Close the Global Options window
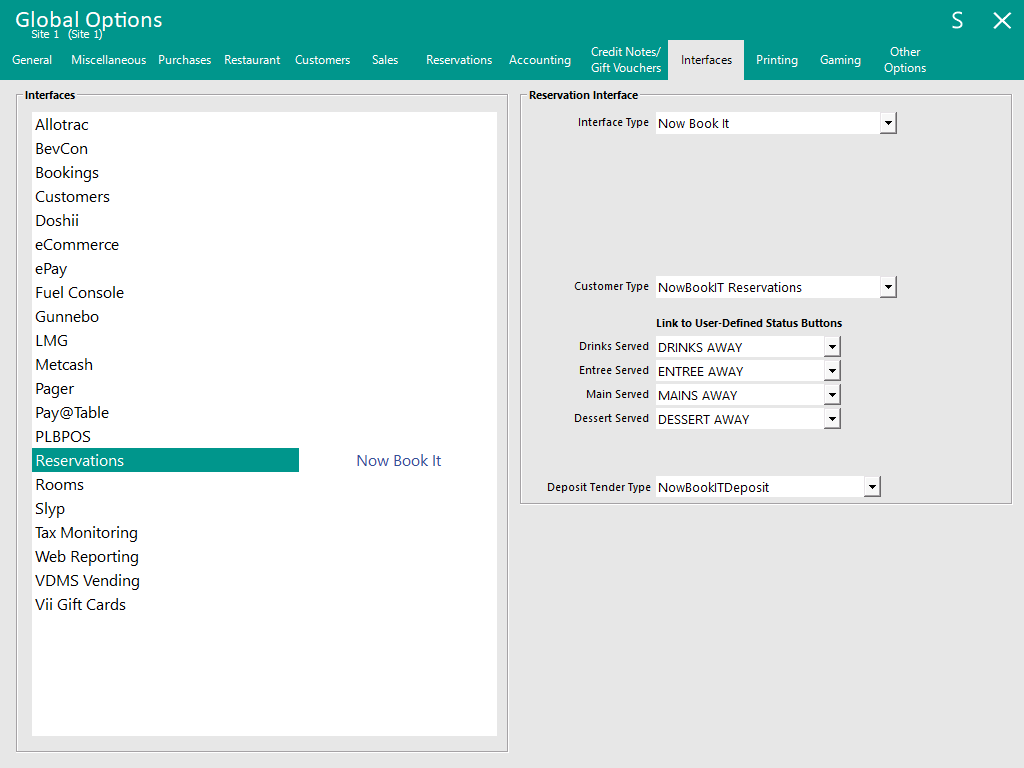 (1001, 21)
